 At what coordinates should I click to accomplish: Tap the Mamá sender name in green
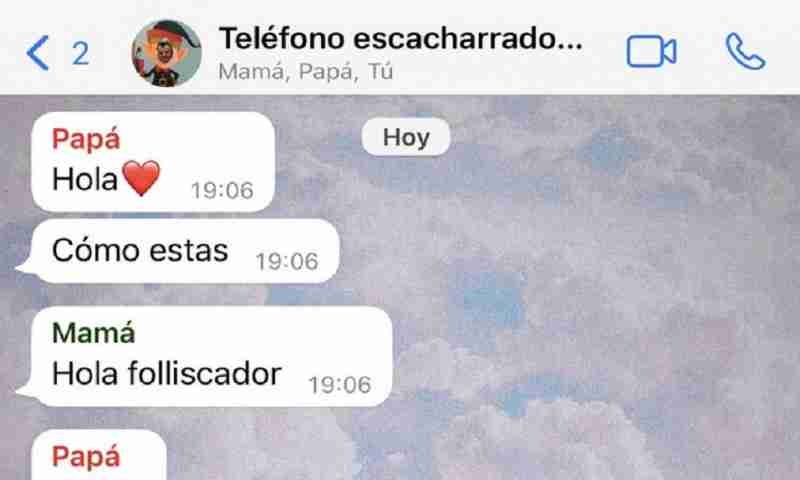coord(94,333)
